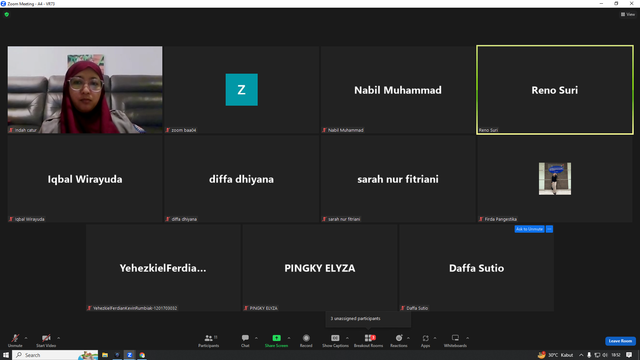This screenshot has height=360, width=640.
Task: Select the YehezkielFerdia... participant tile
Action: (x=163, y=268)
